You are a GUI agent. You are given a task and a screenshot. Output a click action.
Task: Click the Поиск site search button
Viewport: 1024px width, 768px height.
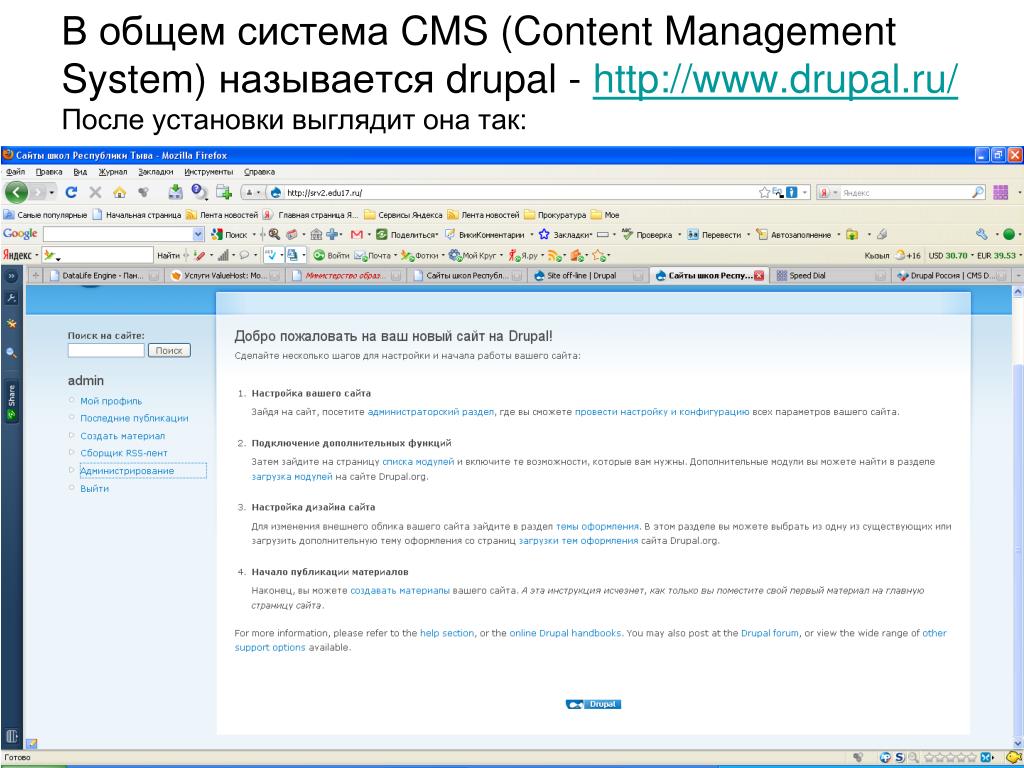pyautogui.click(x=169, y=351)
